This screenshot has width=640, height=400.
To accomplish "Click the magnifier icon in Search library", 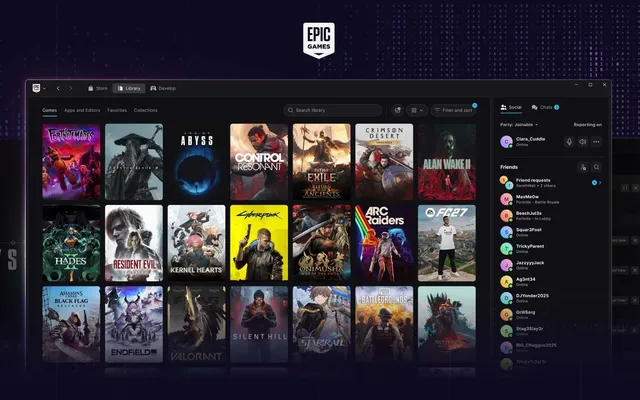I will pyautogui.click(x=291, y=110).
